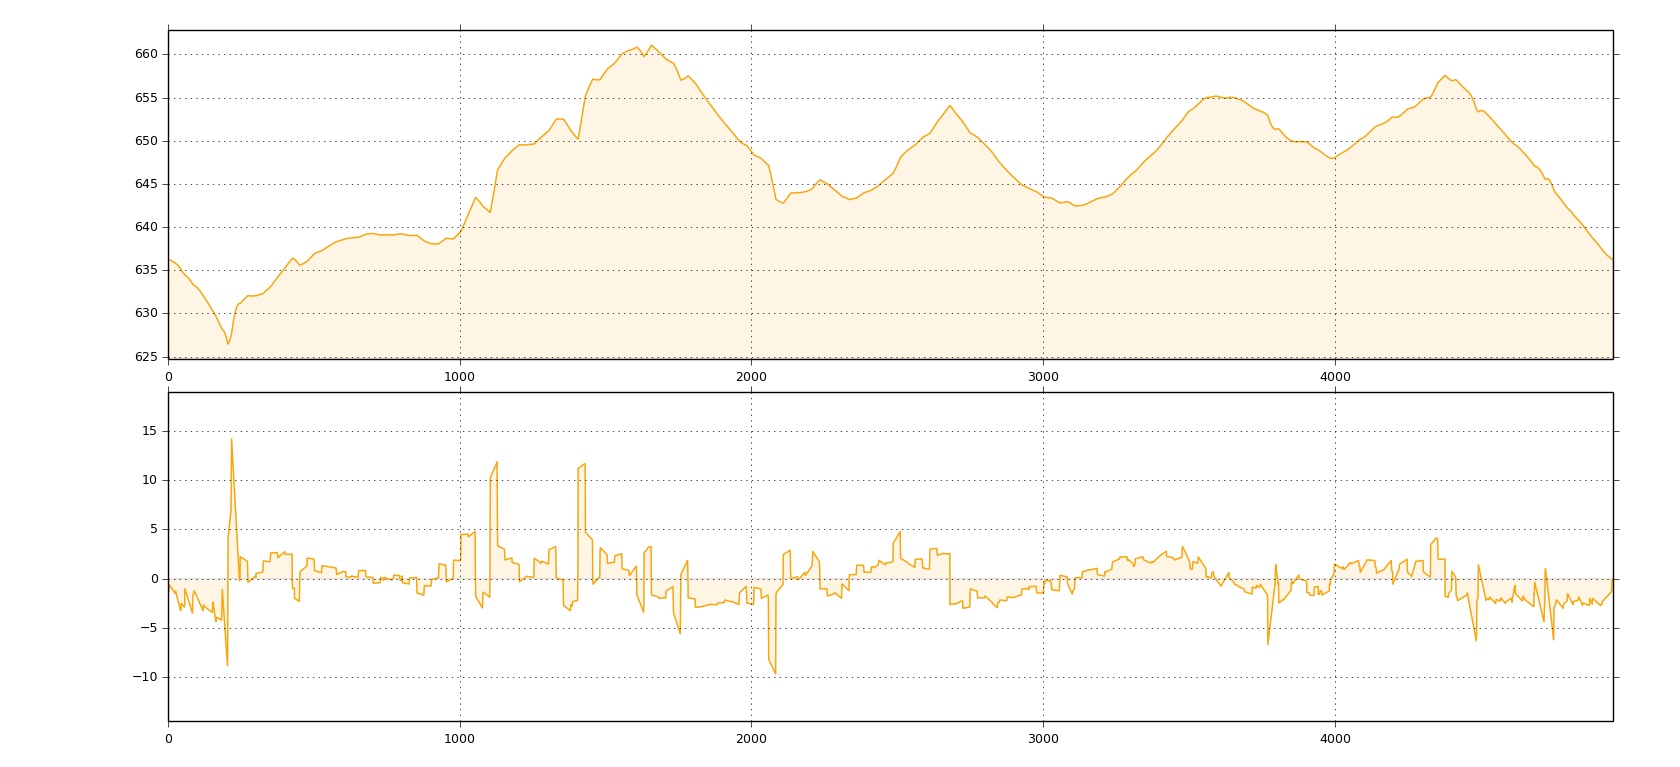Click the 3000 x-axis label under the upper chart
This screenshot has width=1680, height=767.
(1043, 377)
